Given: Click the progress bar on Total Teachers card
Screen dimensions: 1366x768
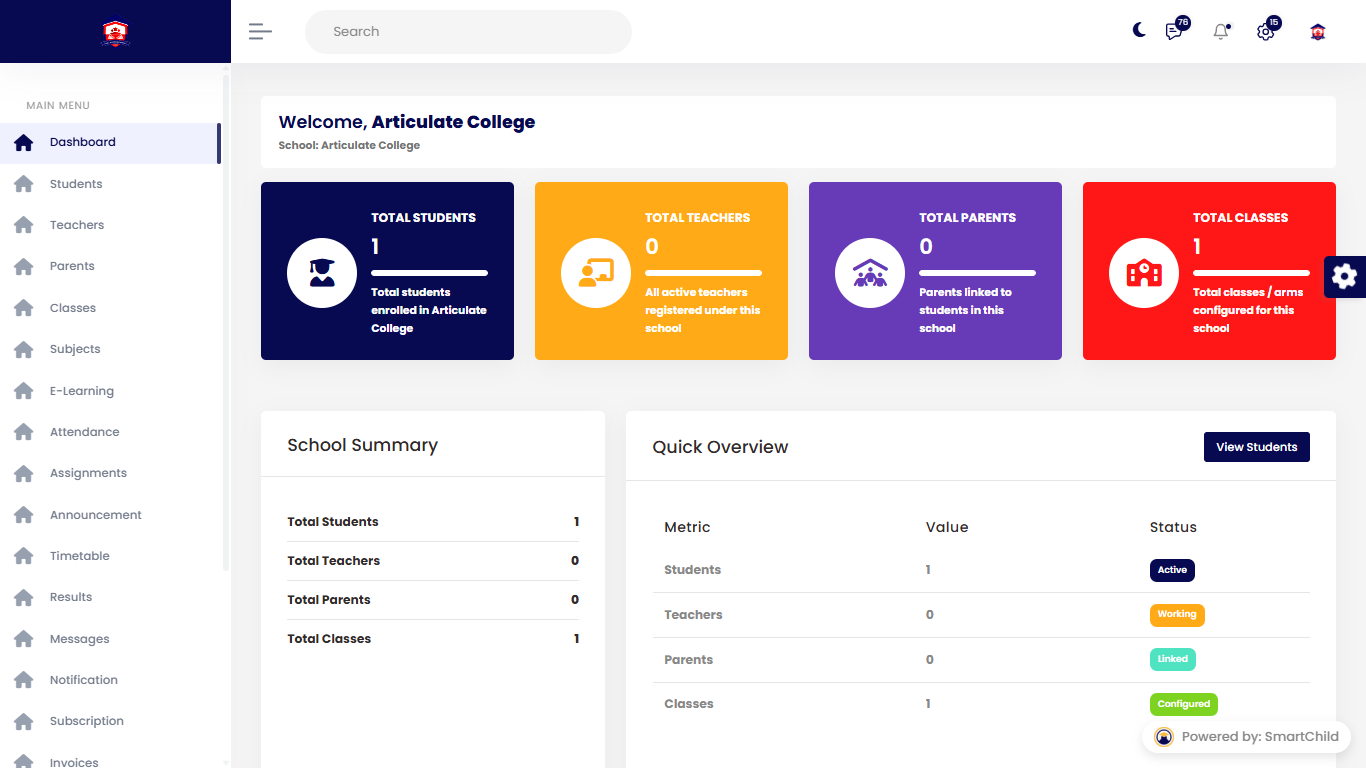Looking at the screenshot, I should (x=704, y=273).
